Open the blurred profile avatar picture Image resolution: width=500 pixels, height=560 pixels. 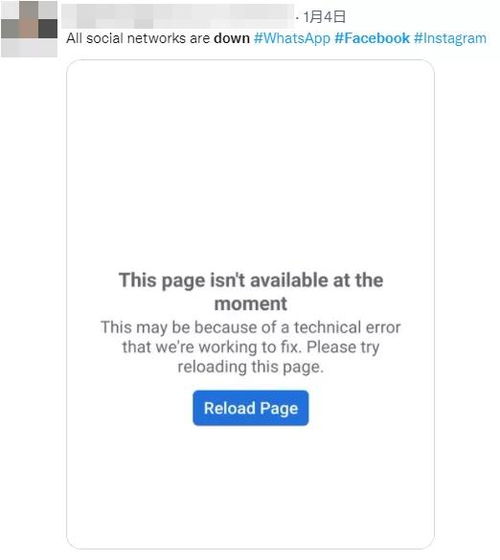click(29, 29)
